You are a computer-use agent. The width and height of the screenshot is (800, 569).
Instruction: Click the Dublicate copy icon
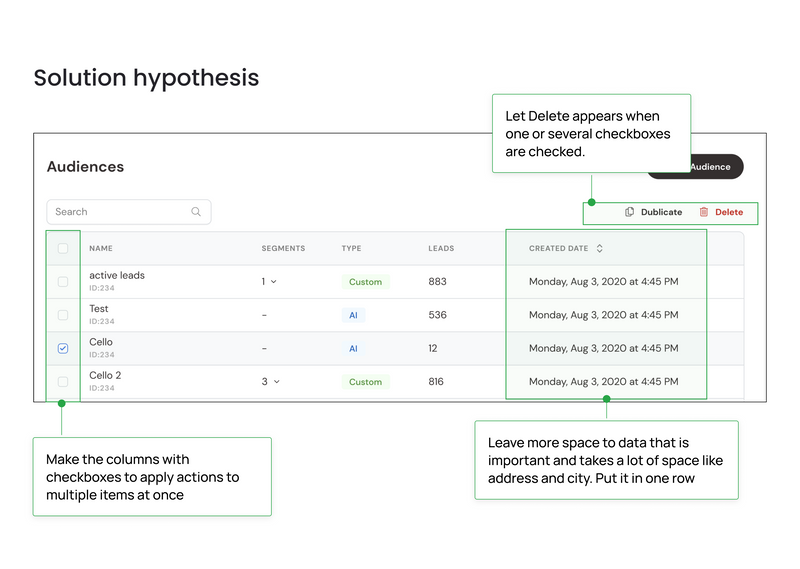click(630, 212)
